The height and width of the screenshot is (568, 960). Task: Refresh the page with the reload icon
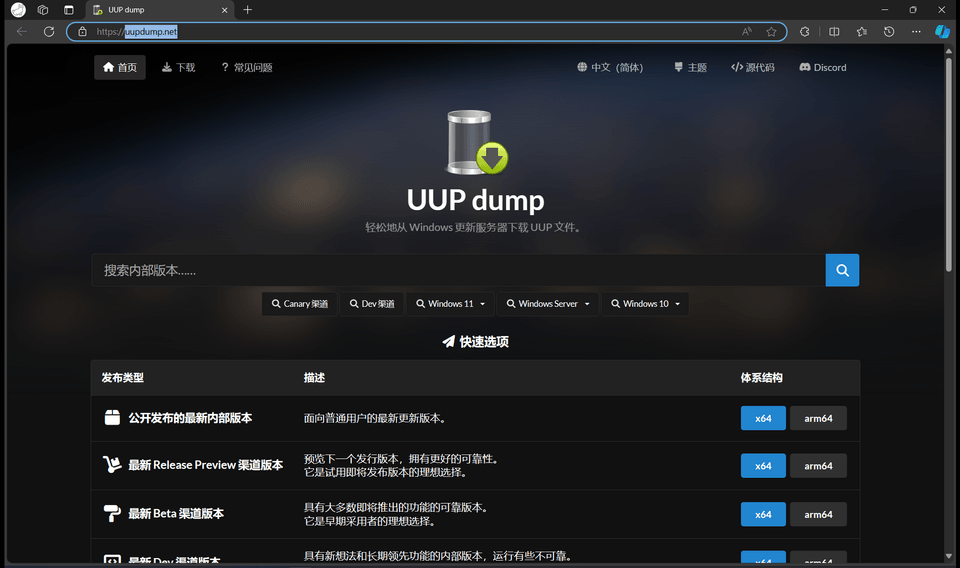(49, 32)
